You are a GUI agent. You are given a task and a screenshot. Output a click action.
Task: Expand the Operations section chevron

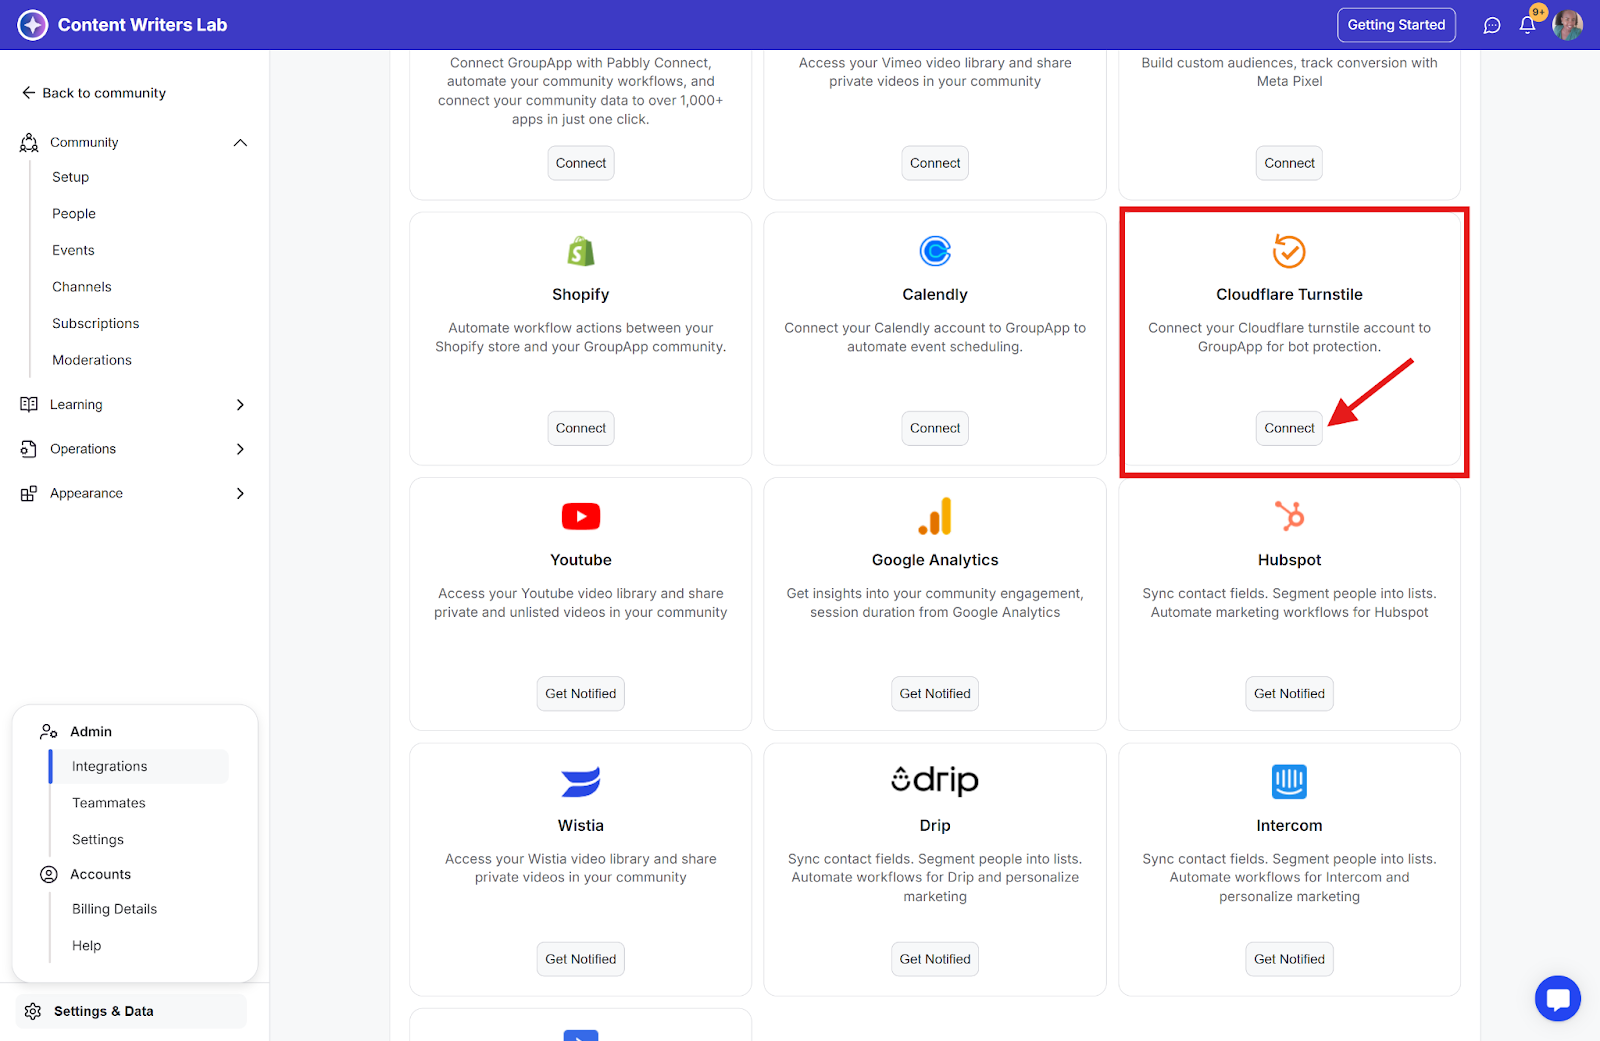pyautogui.click(x=240, y=449)
